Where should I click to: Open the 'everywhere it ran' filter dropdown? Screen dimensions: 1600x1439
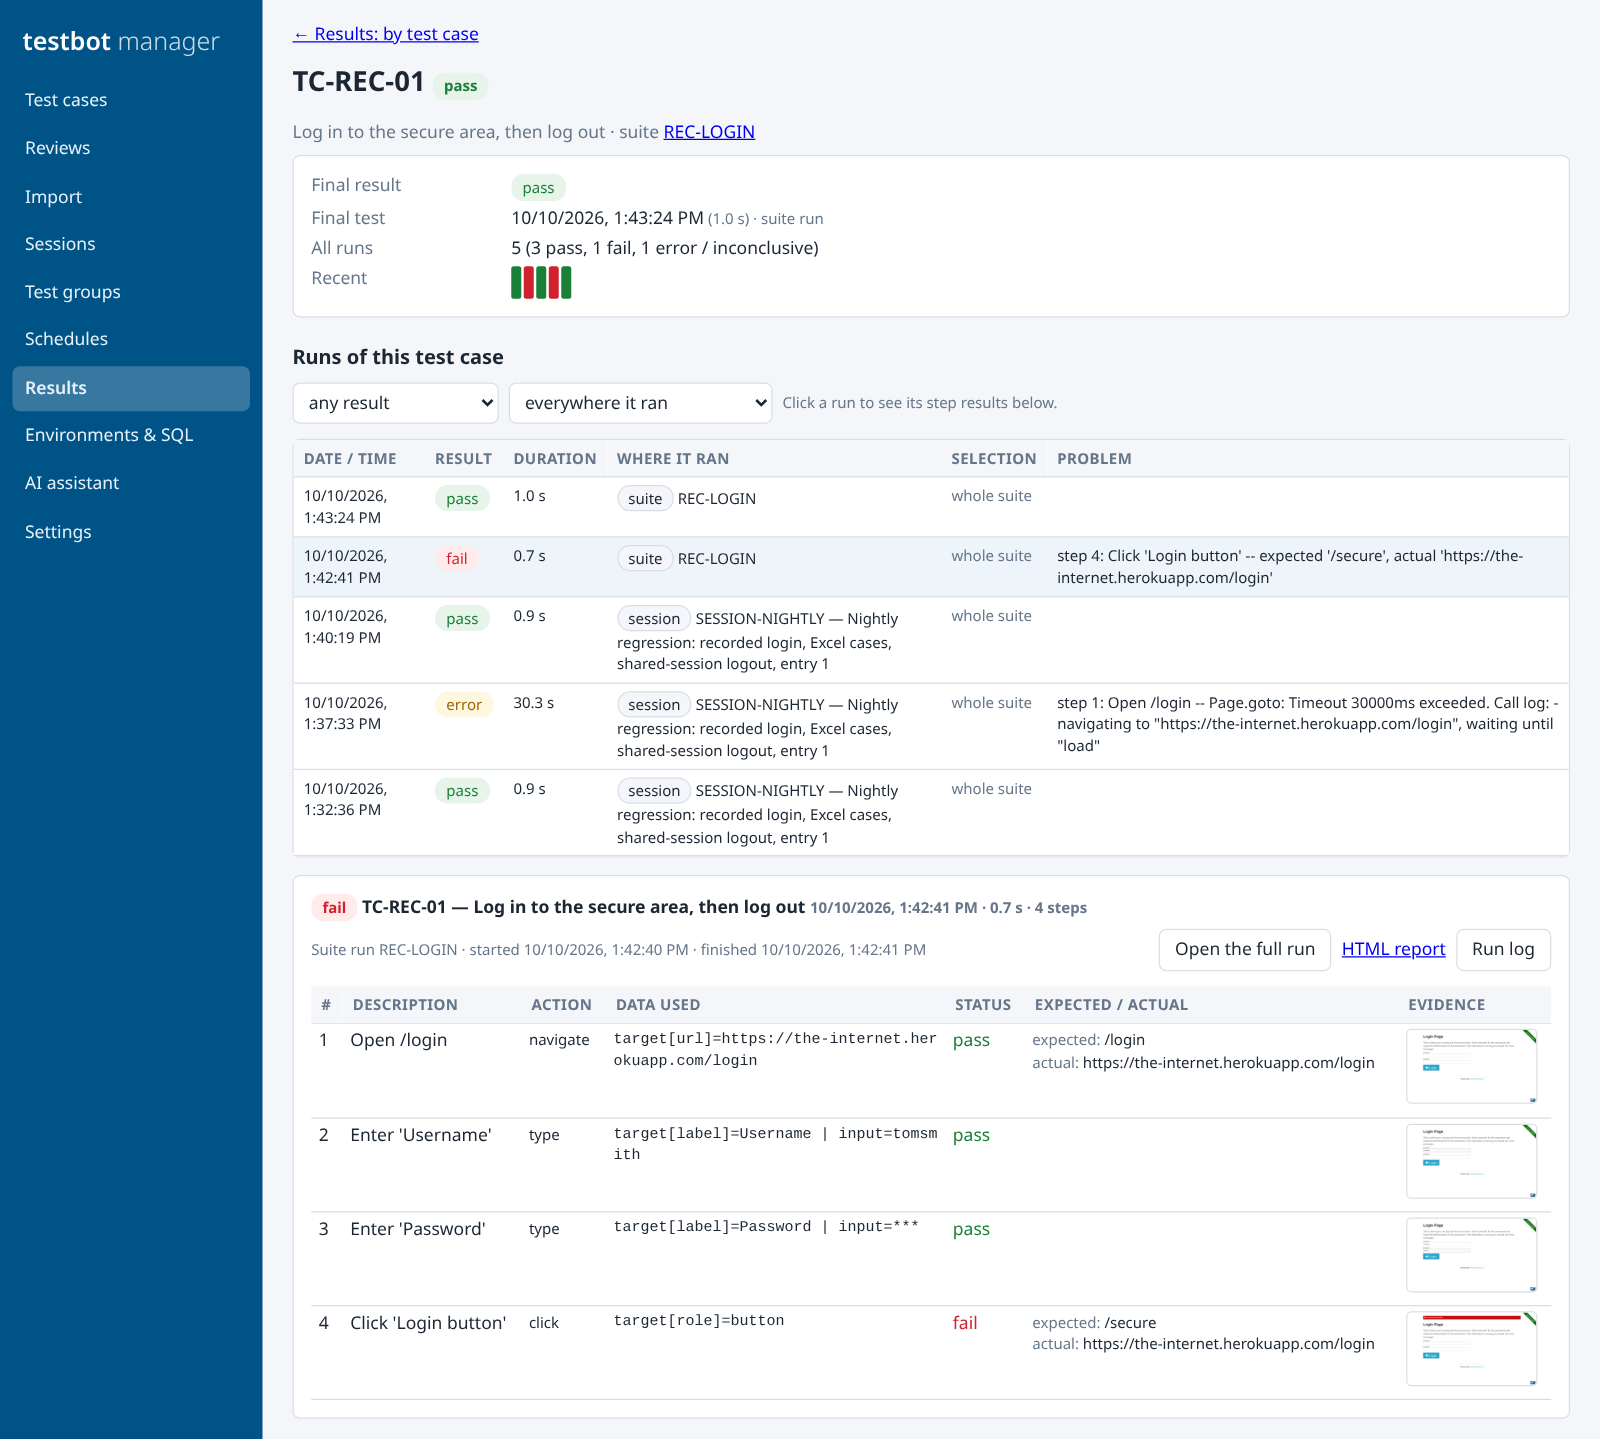(640, 403)
